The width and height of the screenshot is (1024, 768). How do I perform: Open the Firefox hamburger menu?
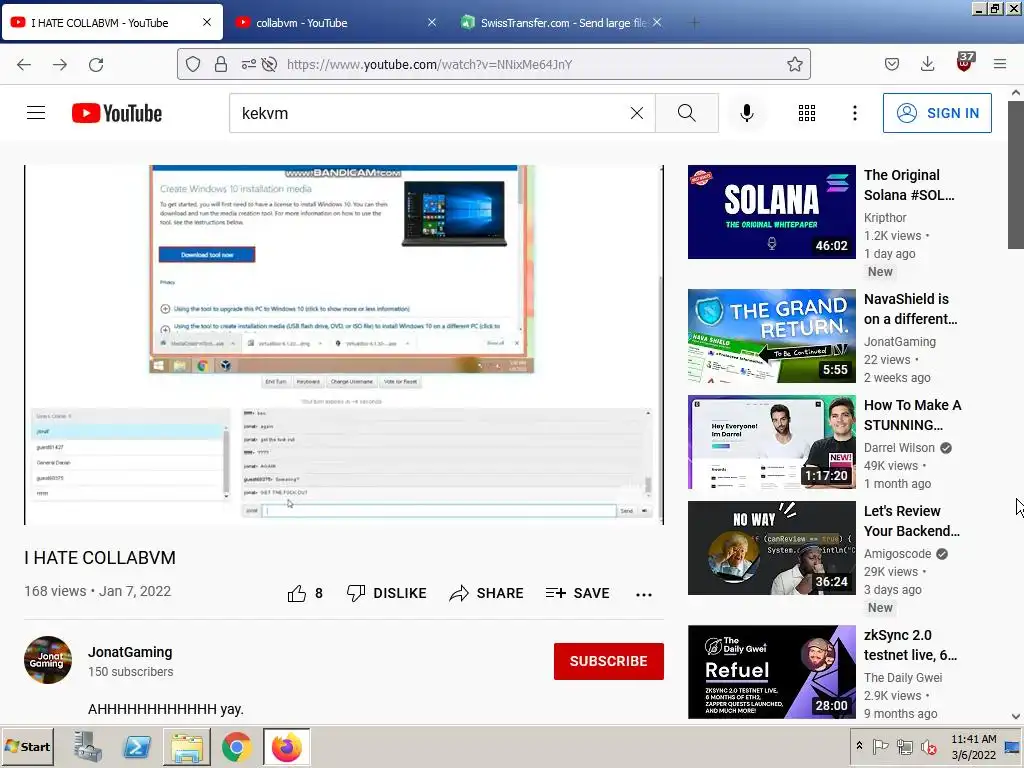click(x=1000, y=64)
